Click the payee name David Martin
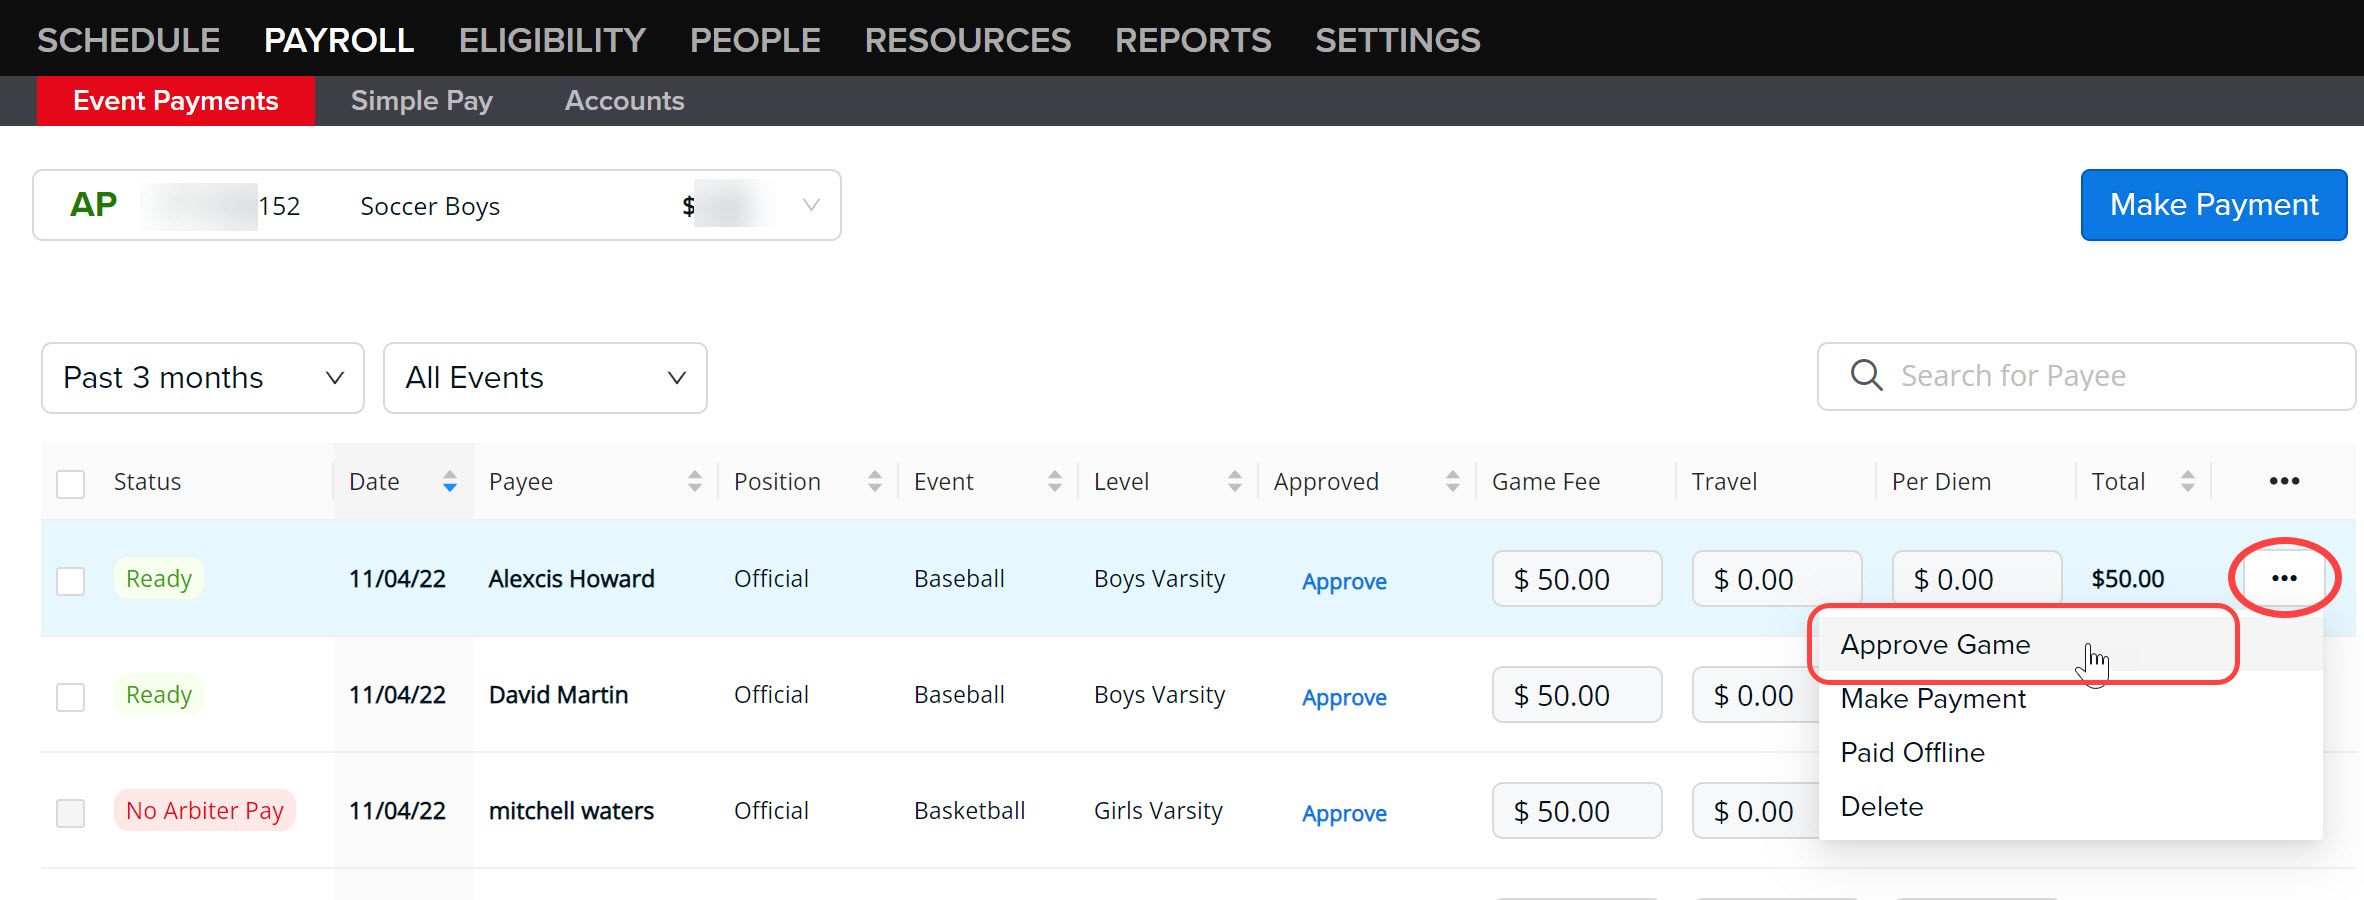This screenshot has height=900, width=2364. (558, 695)
